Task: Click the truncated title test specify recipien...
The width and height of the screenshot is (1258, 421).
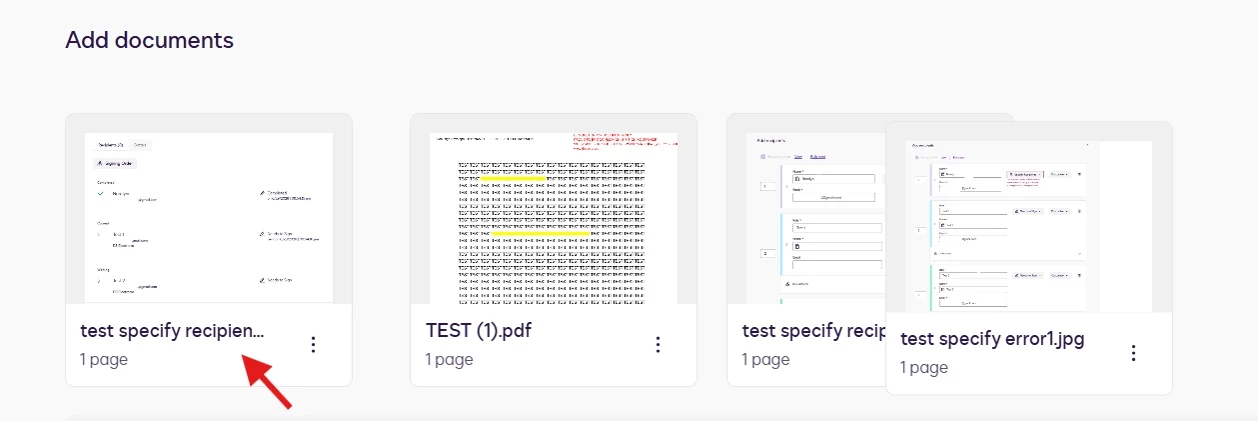Action: point(172,331)
